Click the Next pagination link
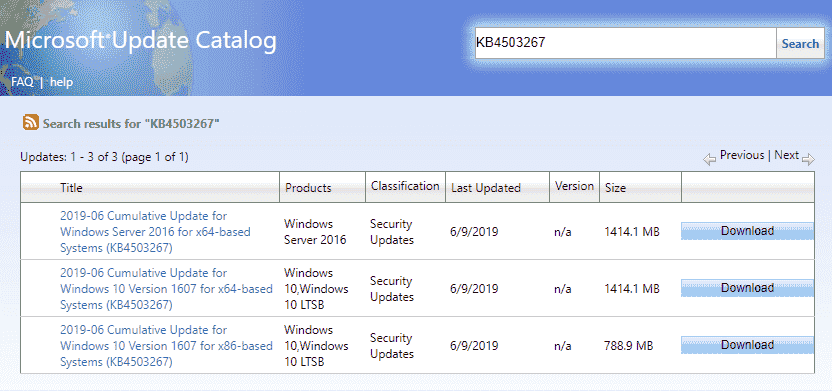832x391 pixels. (786, 155)
